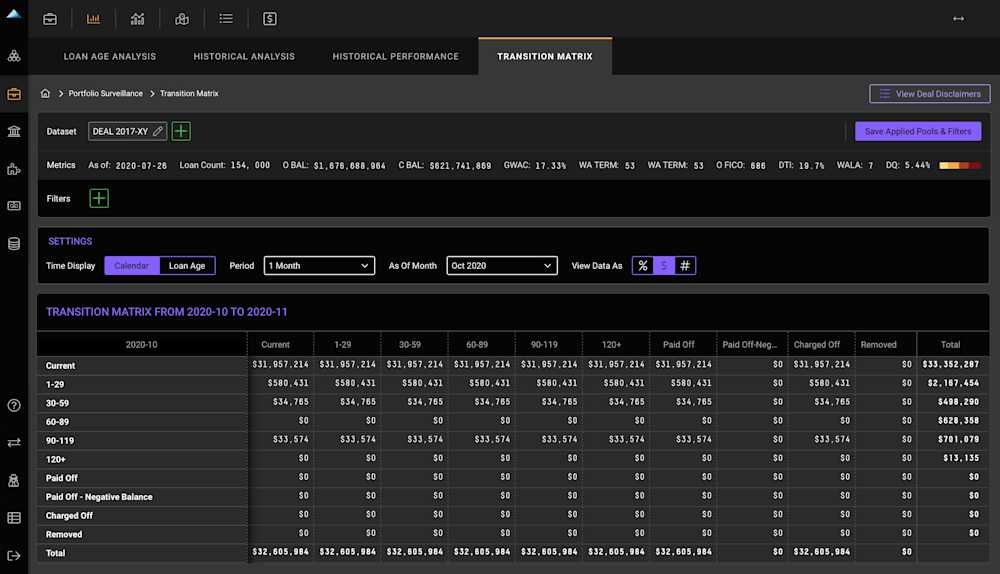Open the As Of Month Oct 2020 dropdown
Image resolution: width=1000 pixels, height=574 pixels.
[502, 266]
